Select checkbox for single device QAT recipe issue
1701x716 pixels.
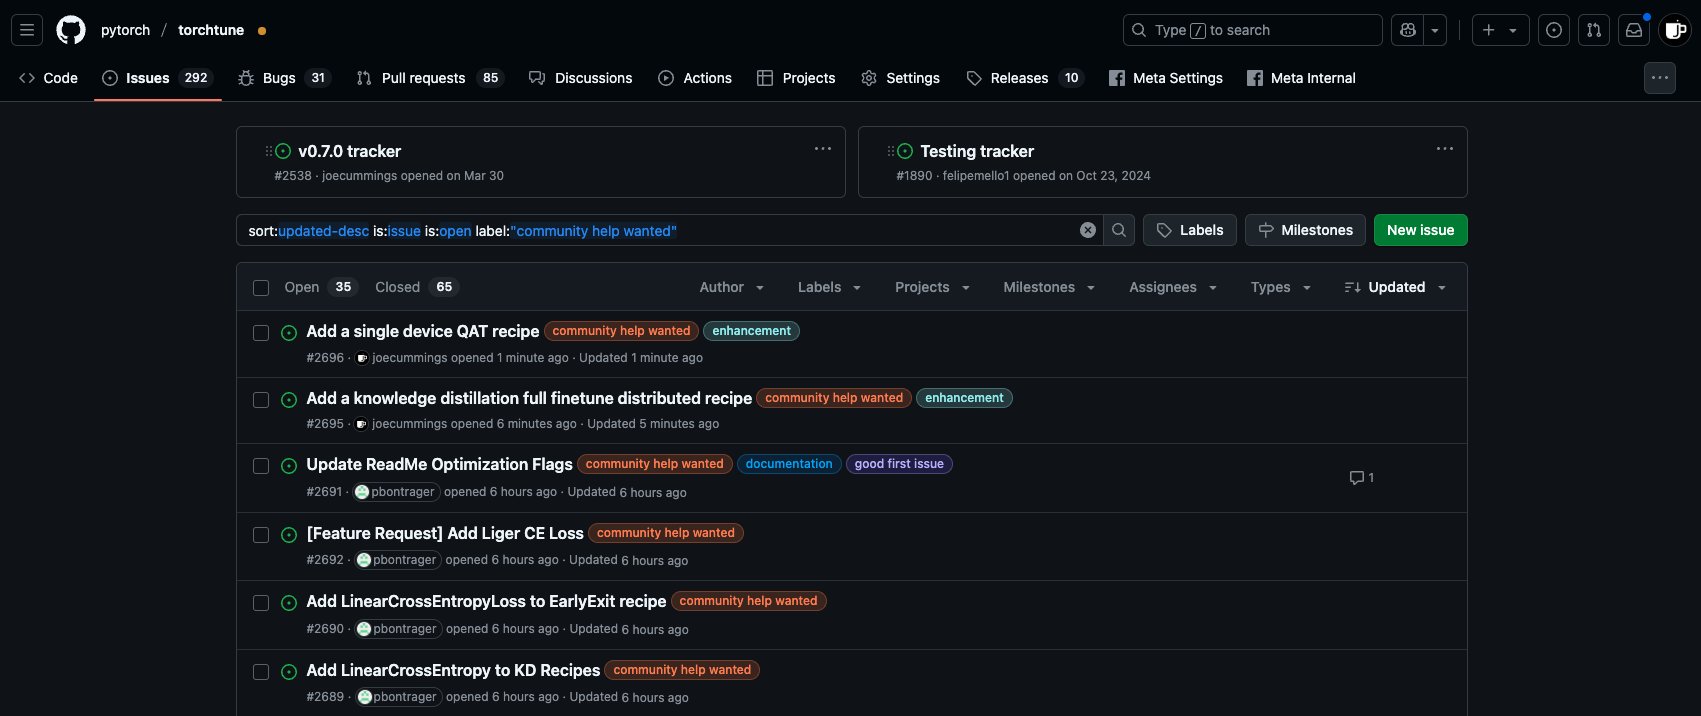261,333
